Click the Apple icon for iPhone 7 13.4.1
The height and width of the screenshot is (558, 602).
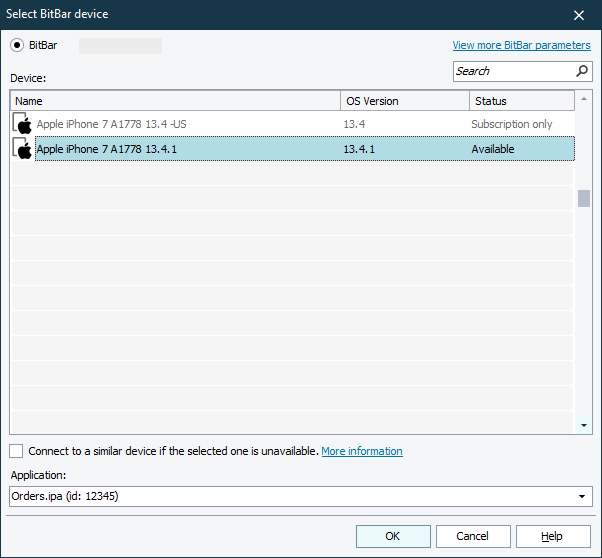pyautogui.click(x=22, y=149)
